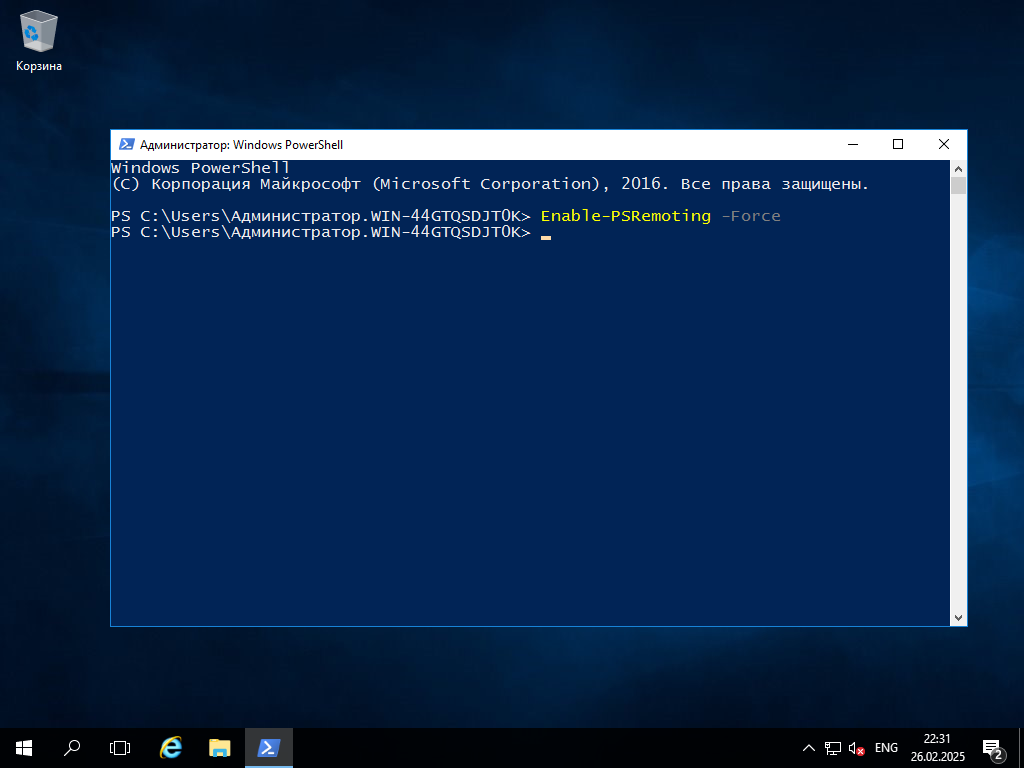
Task: Open the network status tray icon
Action: pyautogui.click(x=833, y=748)
